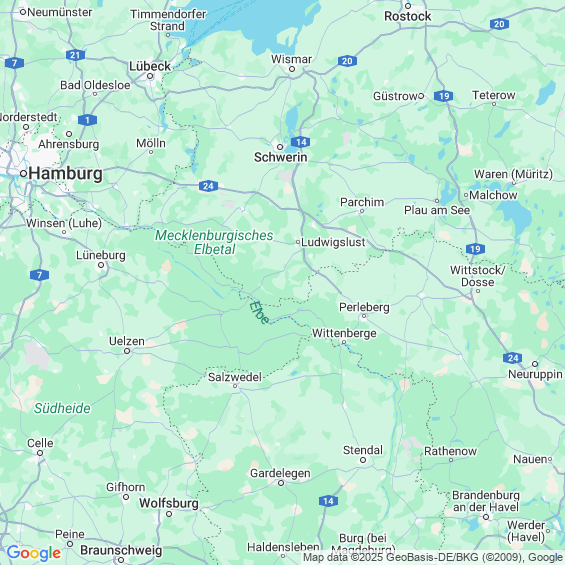Viewport: 565px width, 565px height.
Task: Click the Elbe river label
Action: pyautogui.click(x=259, y=312)
